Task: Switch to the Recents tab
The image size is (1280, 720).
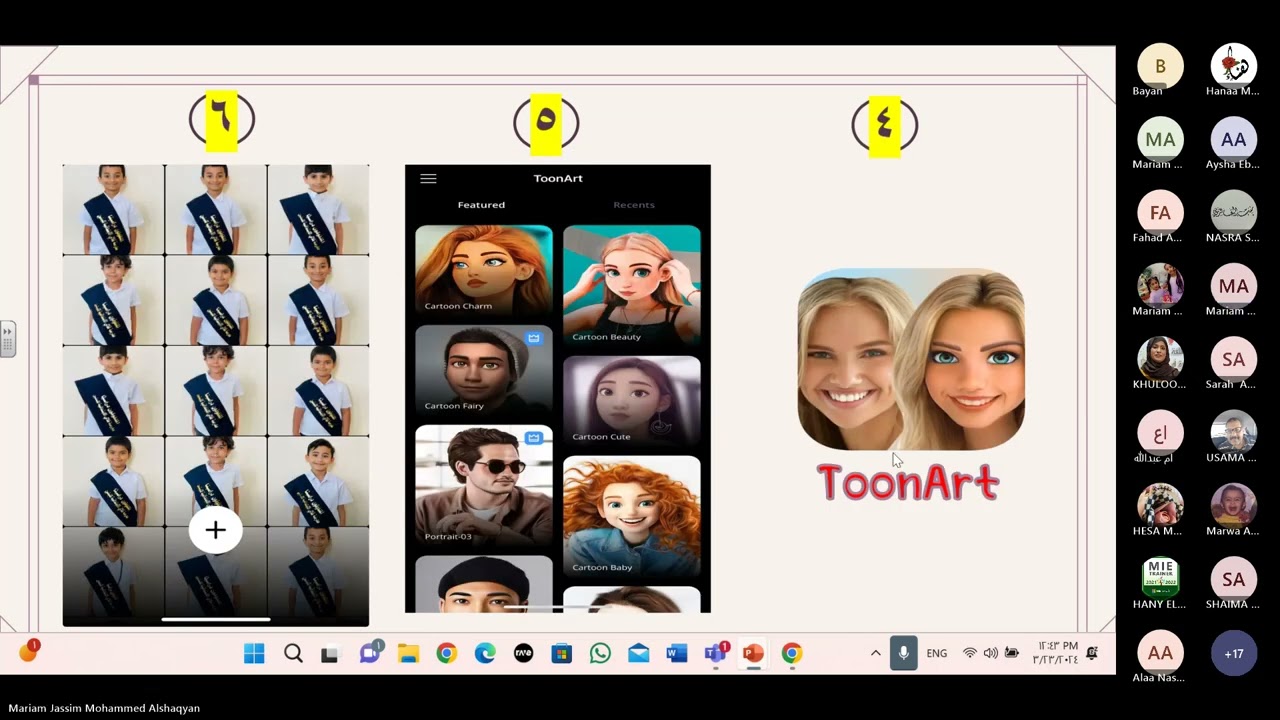Action: tap(634, 205)
